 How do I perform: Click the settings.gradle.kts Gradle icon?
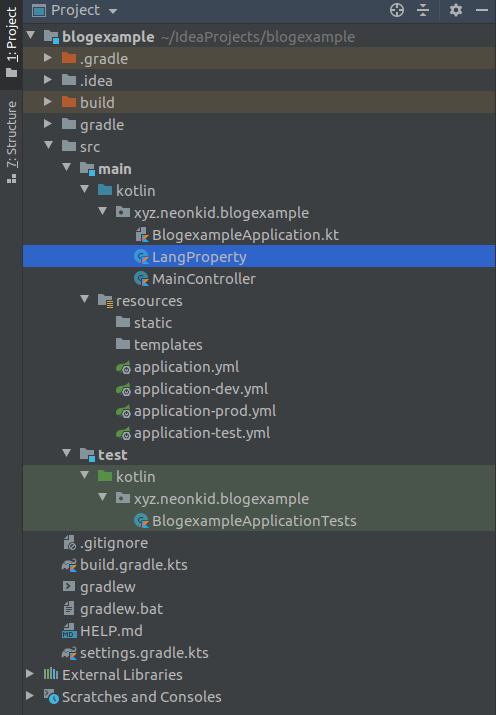(x=69, y=653)
